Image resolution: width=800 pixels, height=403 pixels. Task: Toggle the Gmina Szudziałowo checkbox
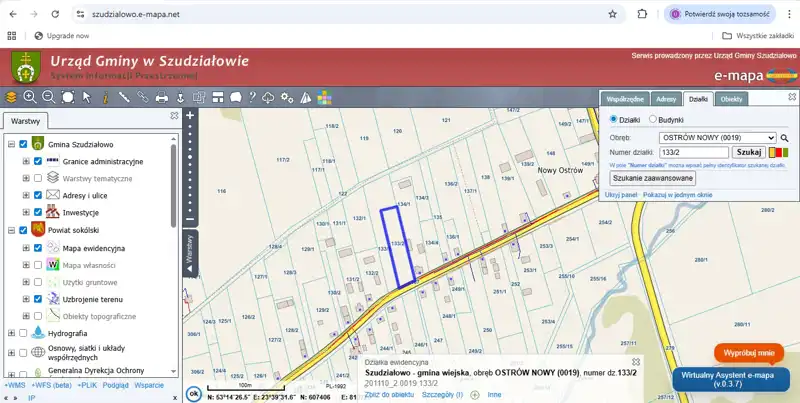23,144
